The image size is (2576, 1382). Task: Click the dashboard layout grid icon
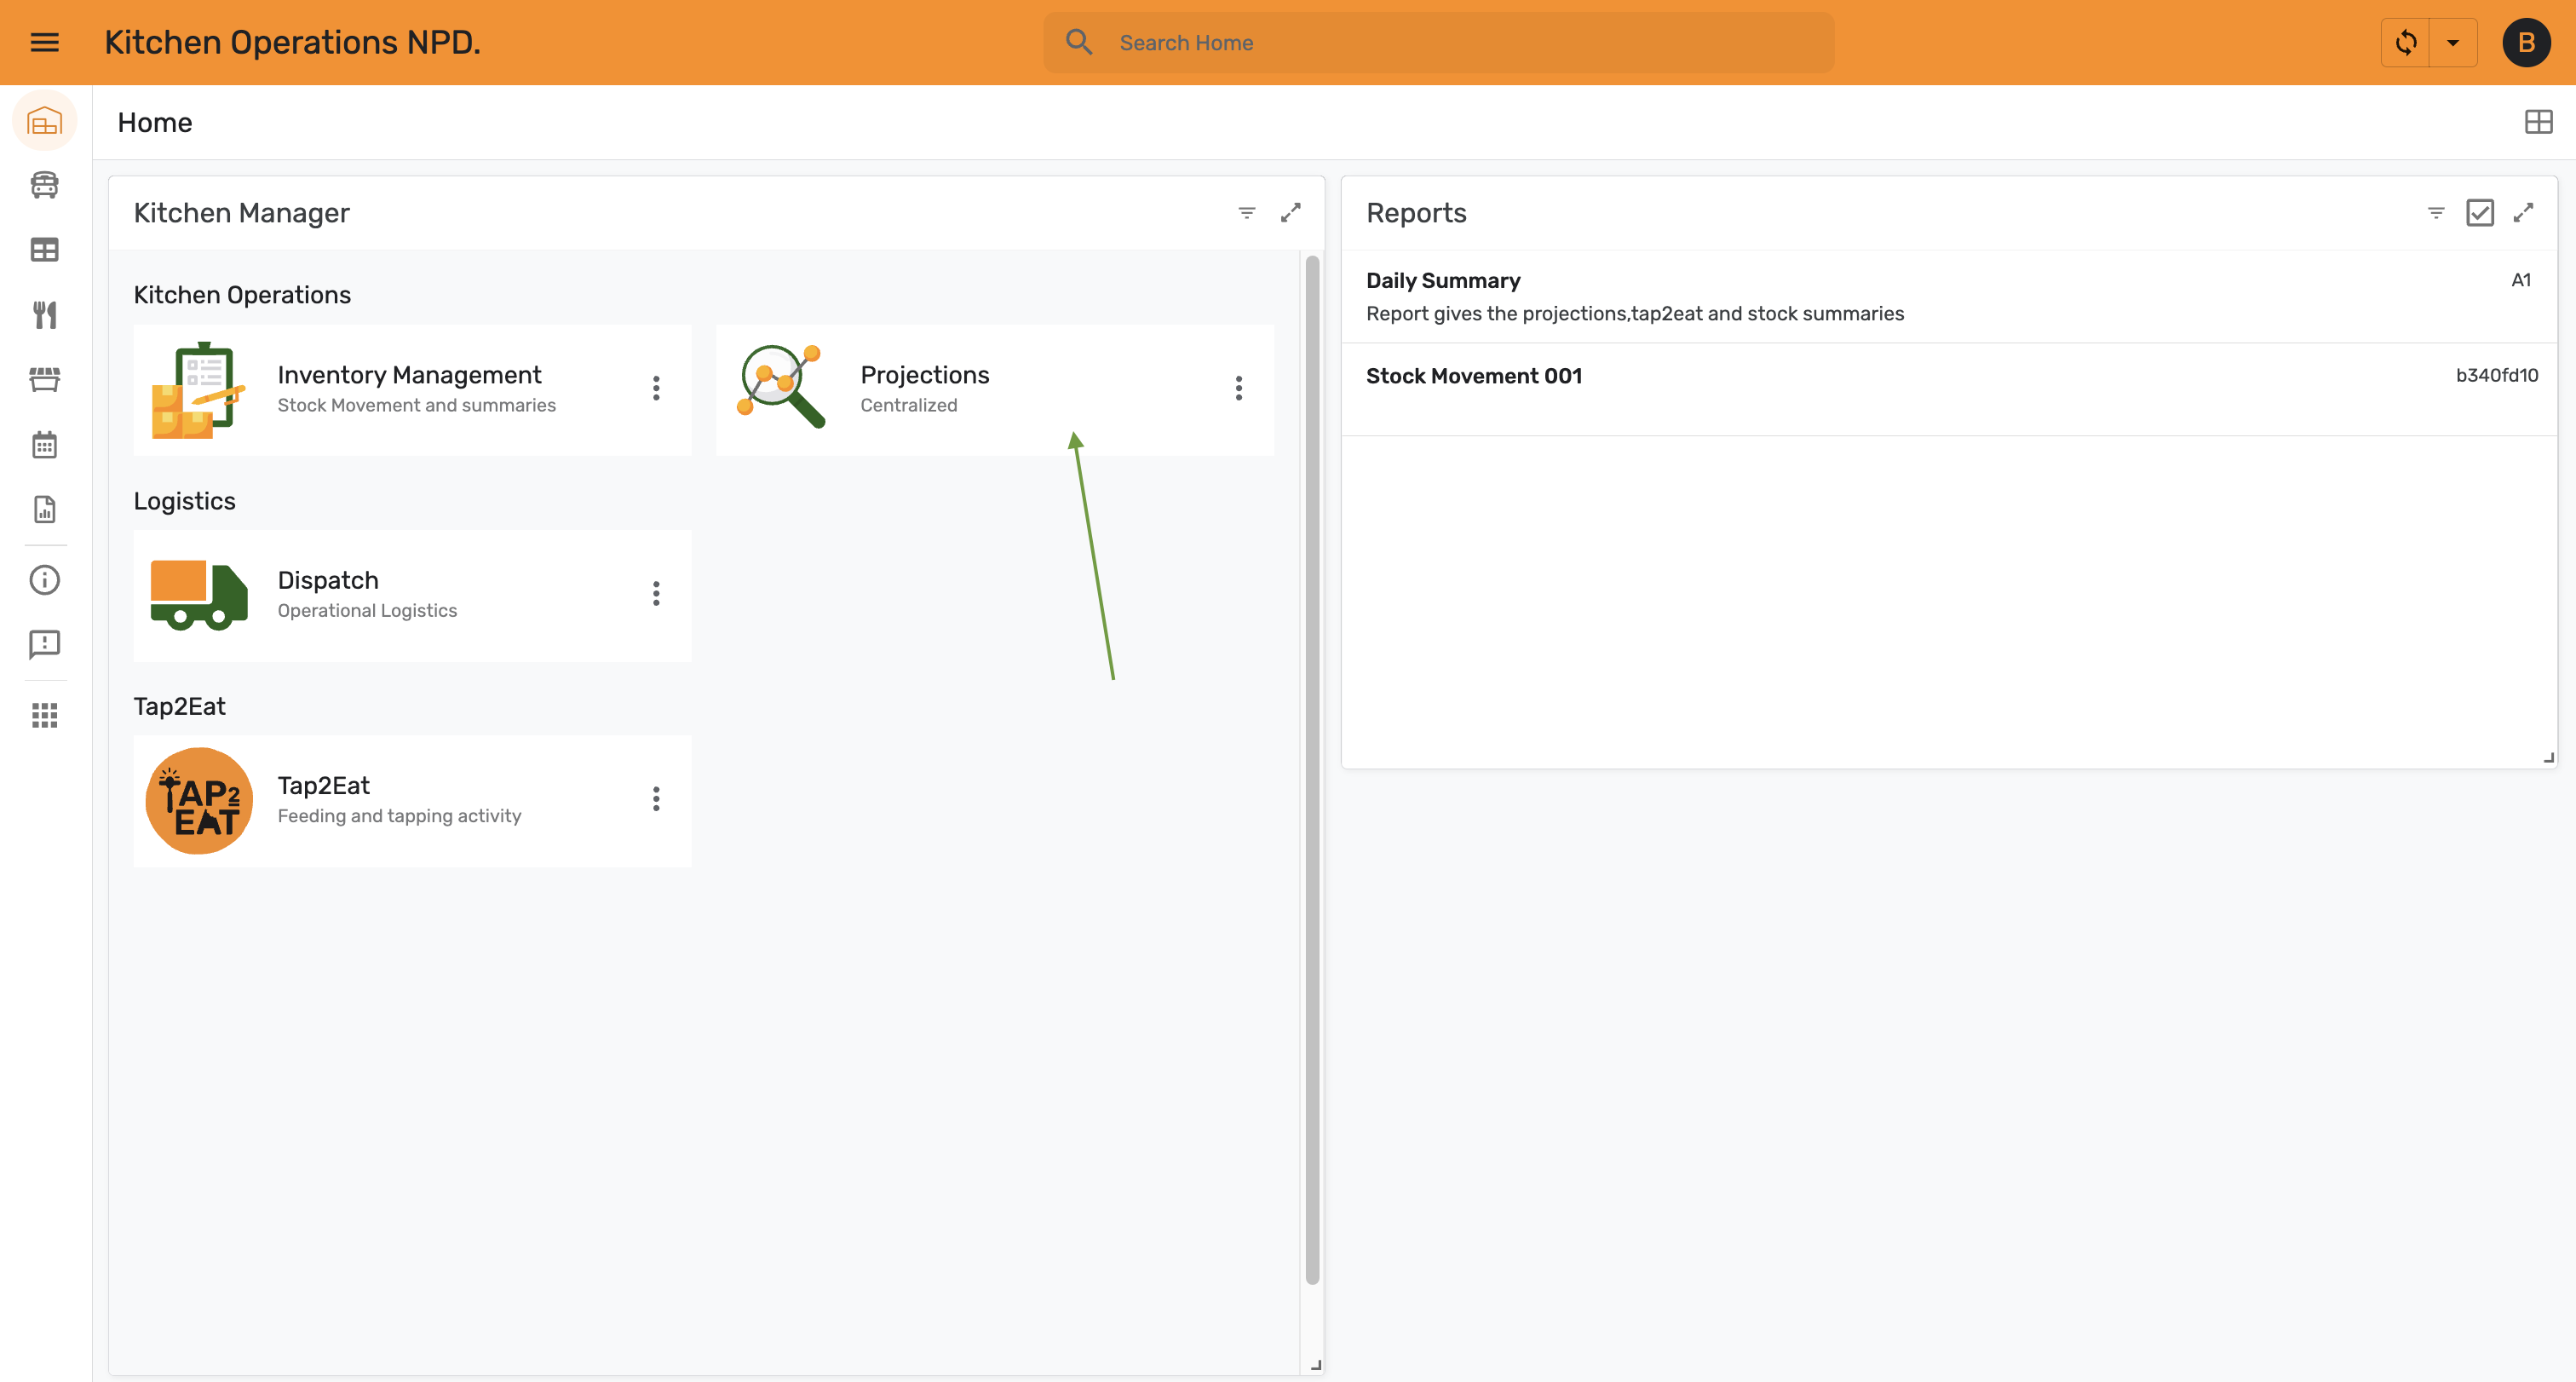2538,122
